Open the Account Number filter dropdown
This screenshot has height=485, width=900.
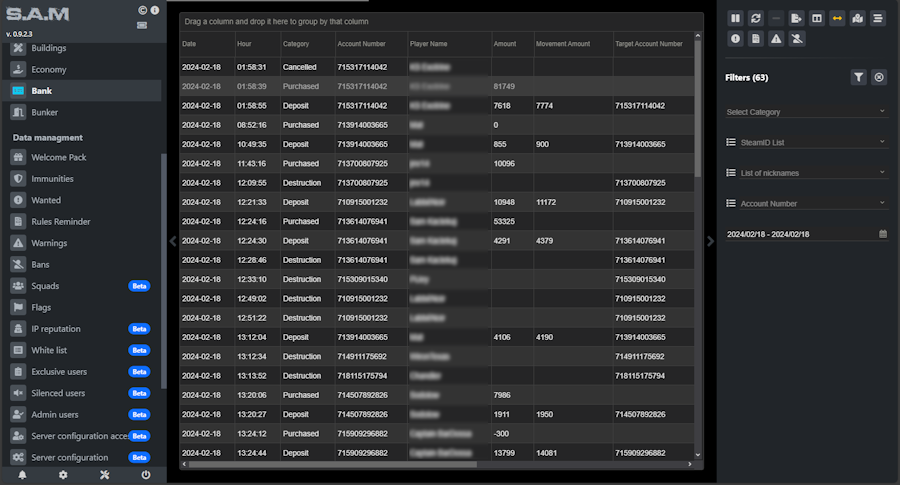coord(806,203)
